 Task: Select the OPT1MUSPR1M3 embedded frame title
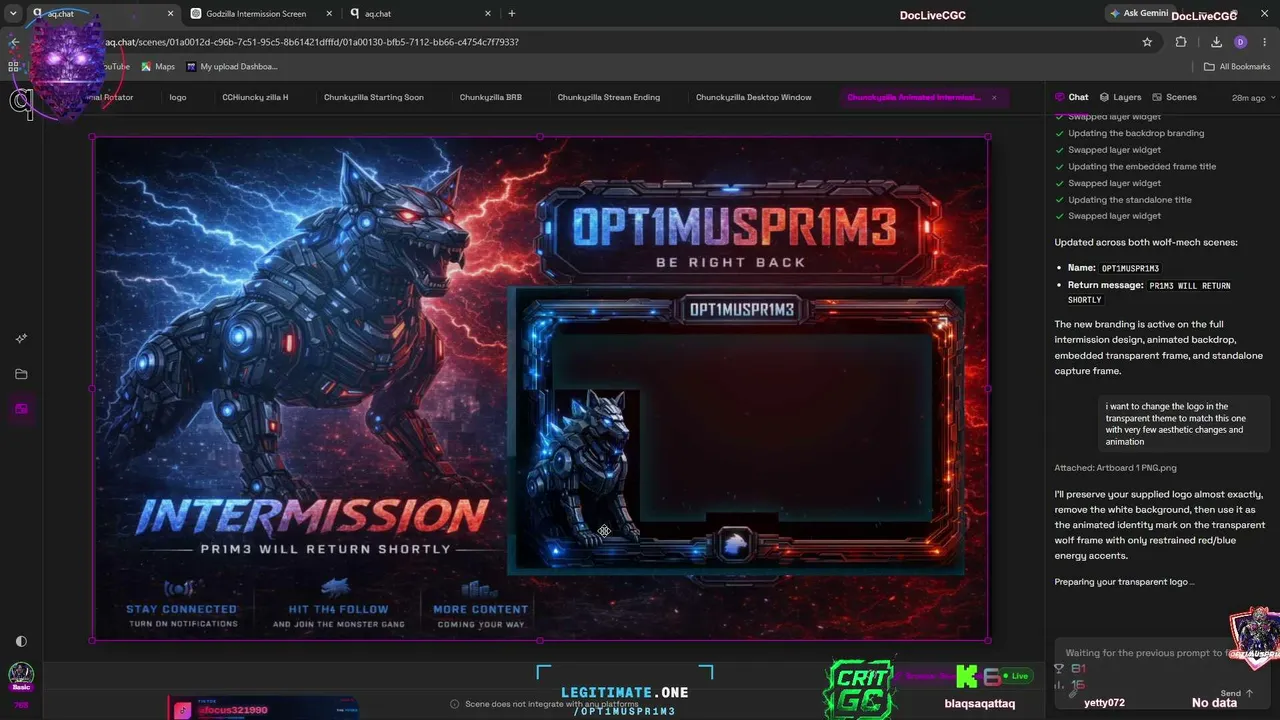click(x=741, y=310)
